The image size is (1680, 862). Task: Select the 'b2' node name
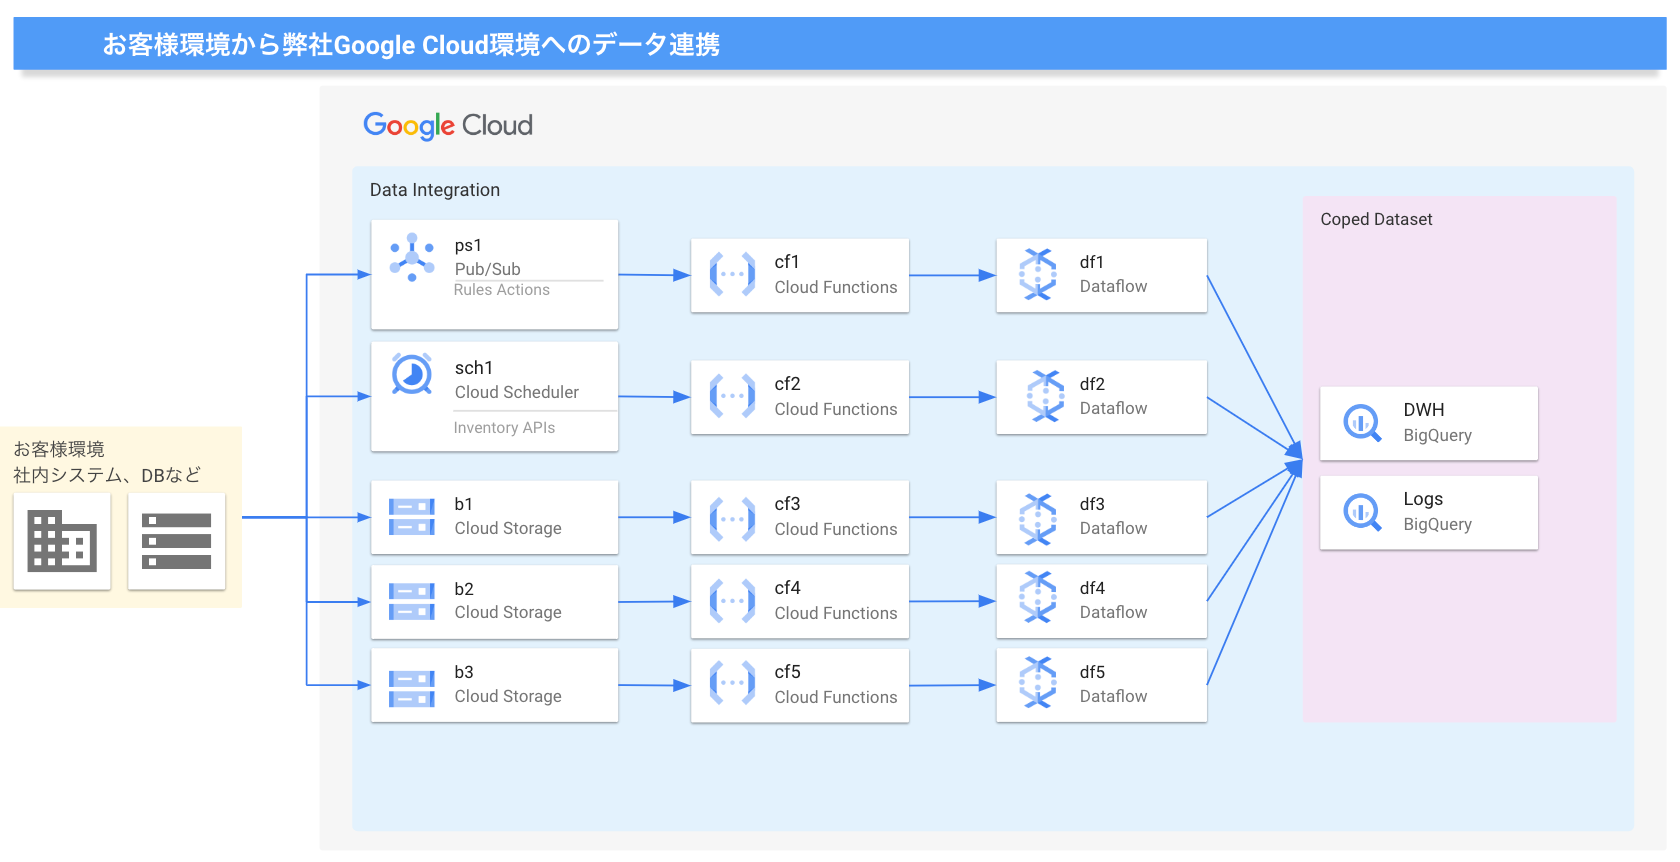coord(464,589)
